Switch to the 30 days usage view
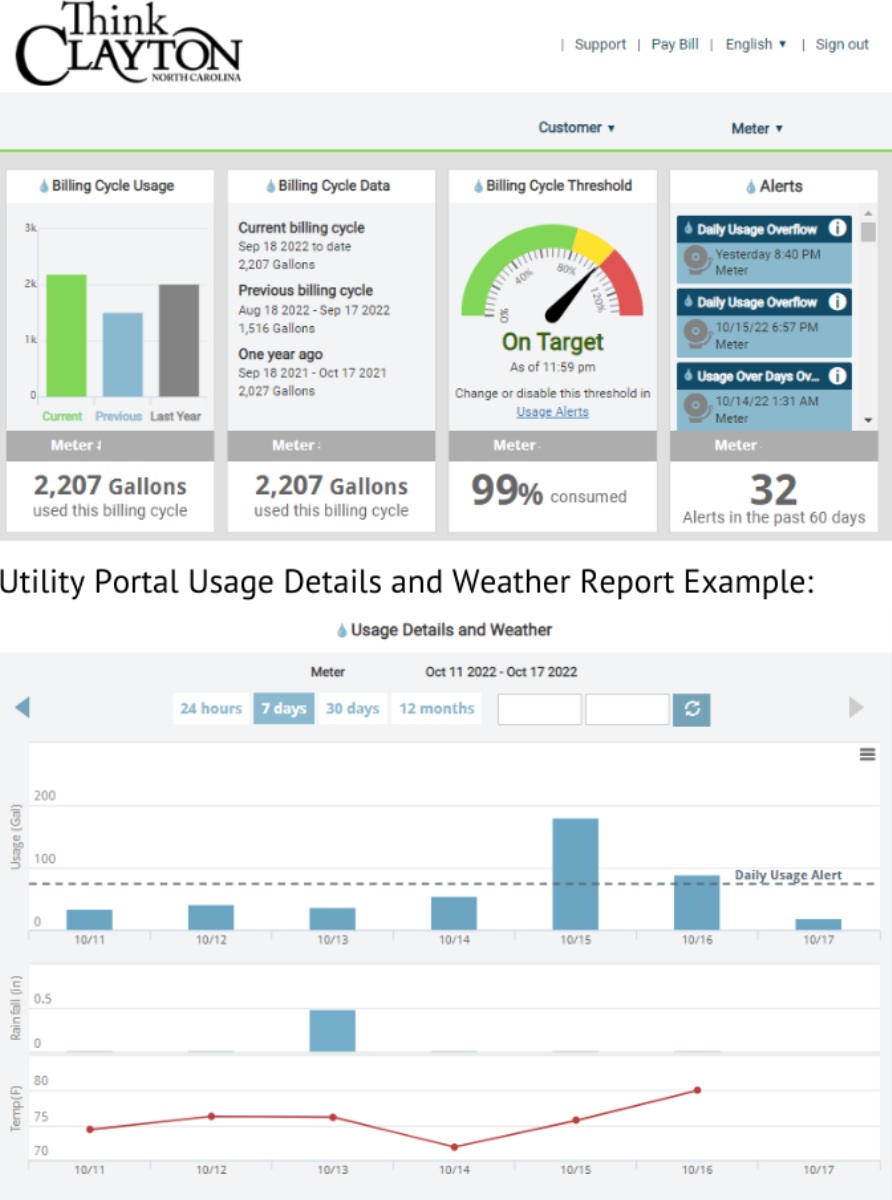 (353, 708)
